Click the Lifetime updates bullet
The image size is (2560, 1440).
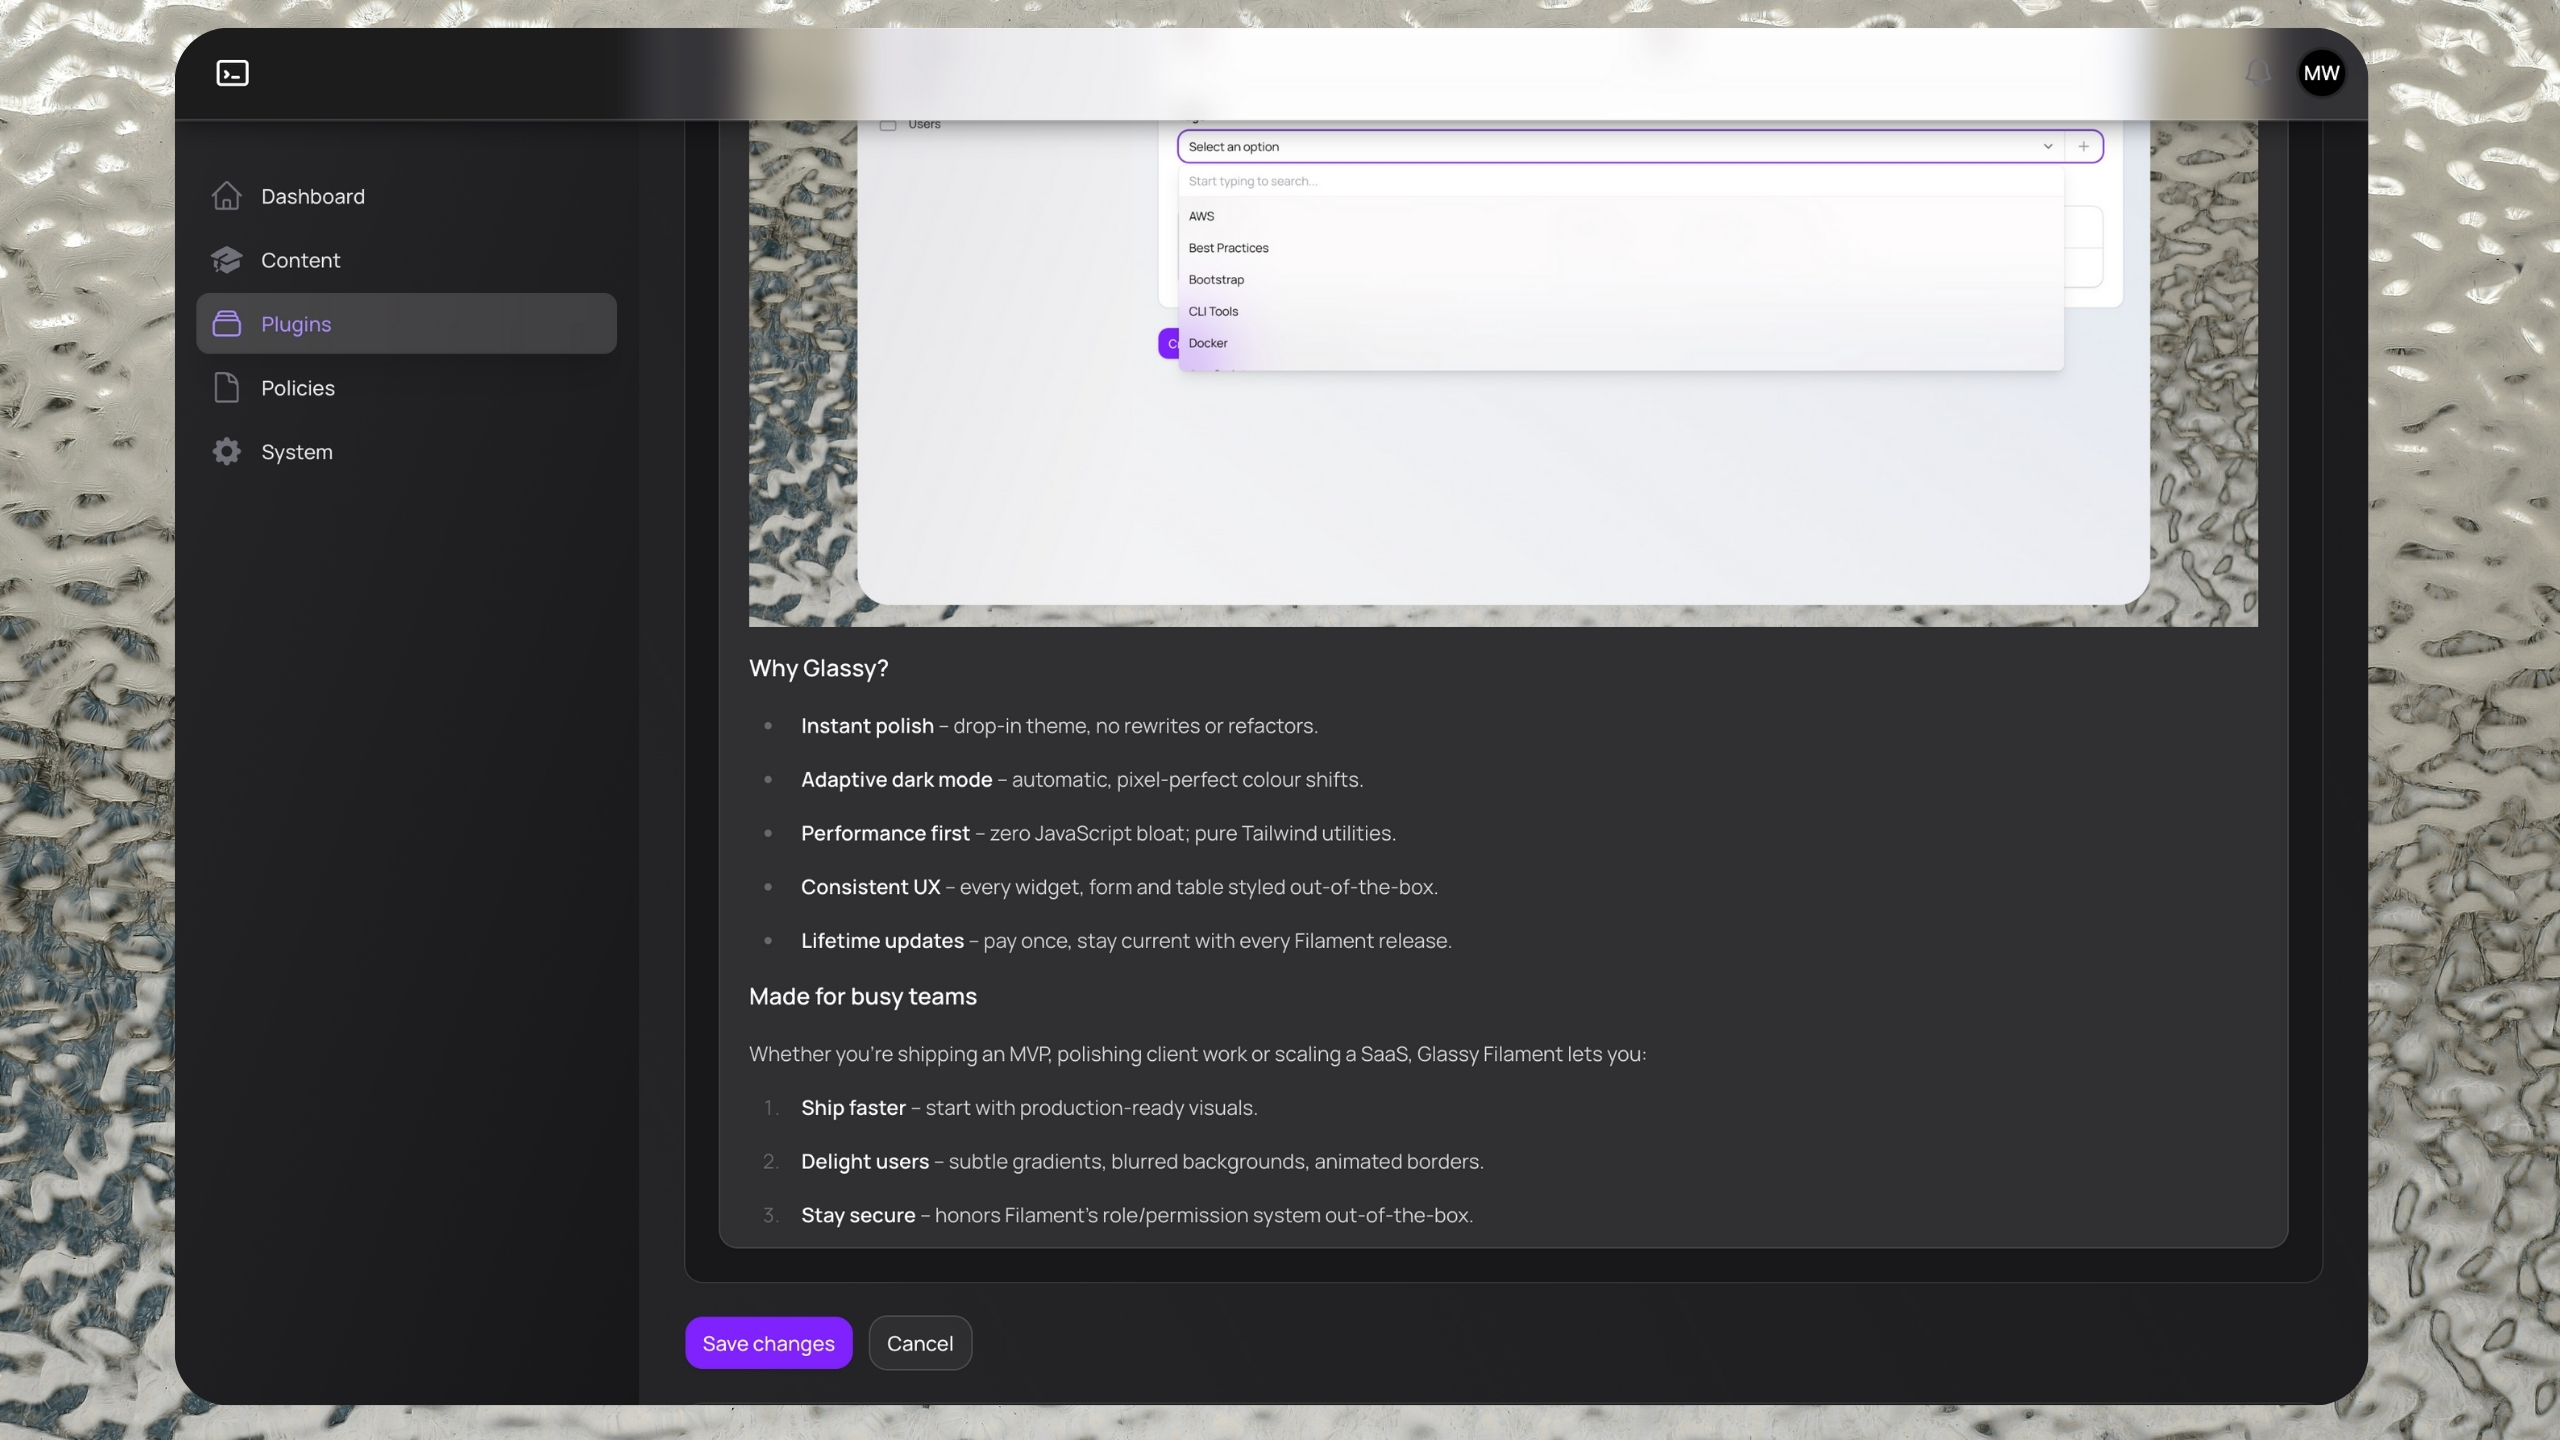(x=1126, y=941)
